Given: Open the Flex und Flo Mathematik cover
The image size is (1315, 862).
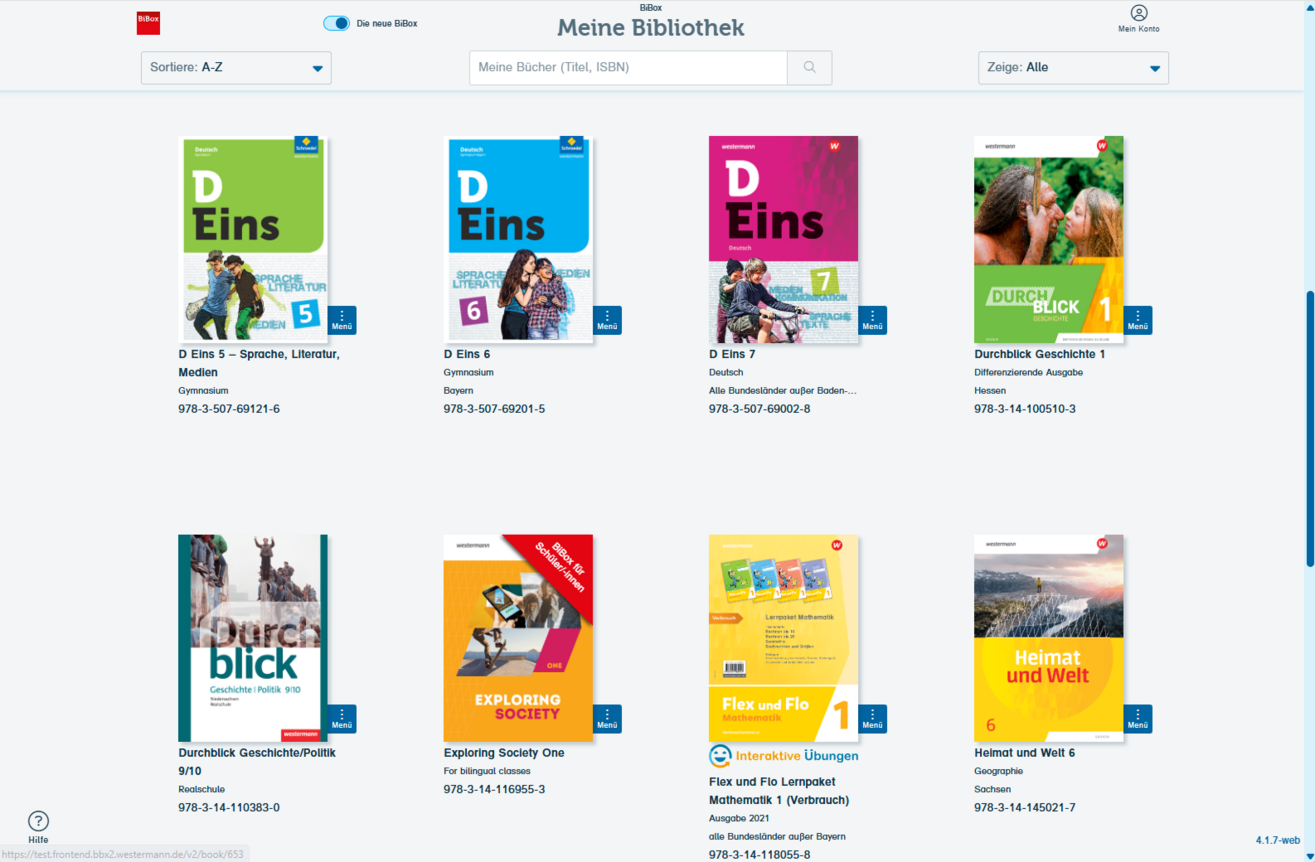Looking at the screenshot, I should click(x=783, y=638).
